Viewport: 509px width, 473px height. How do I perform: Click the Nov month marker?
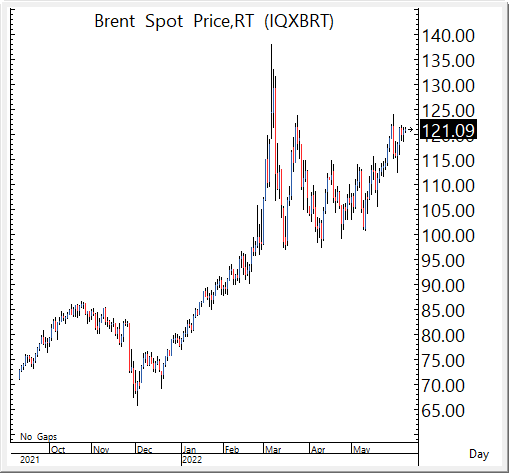pos(101,449)
